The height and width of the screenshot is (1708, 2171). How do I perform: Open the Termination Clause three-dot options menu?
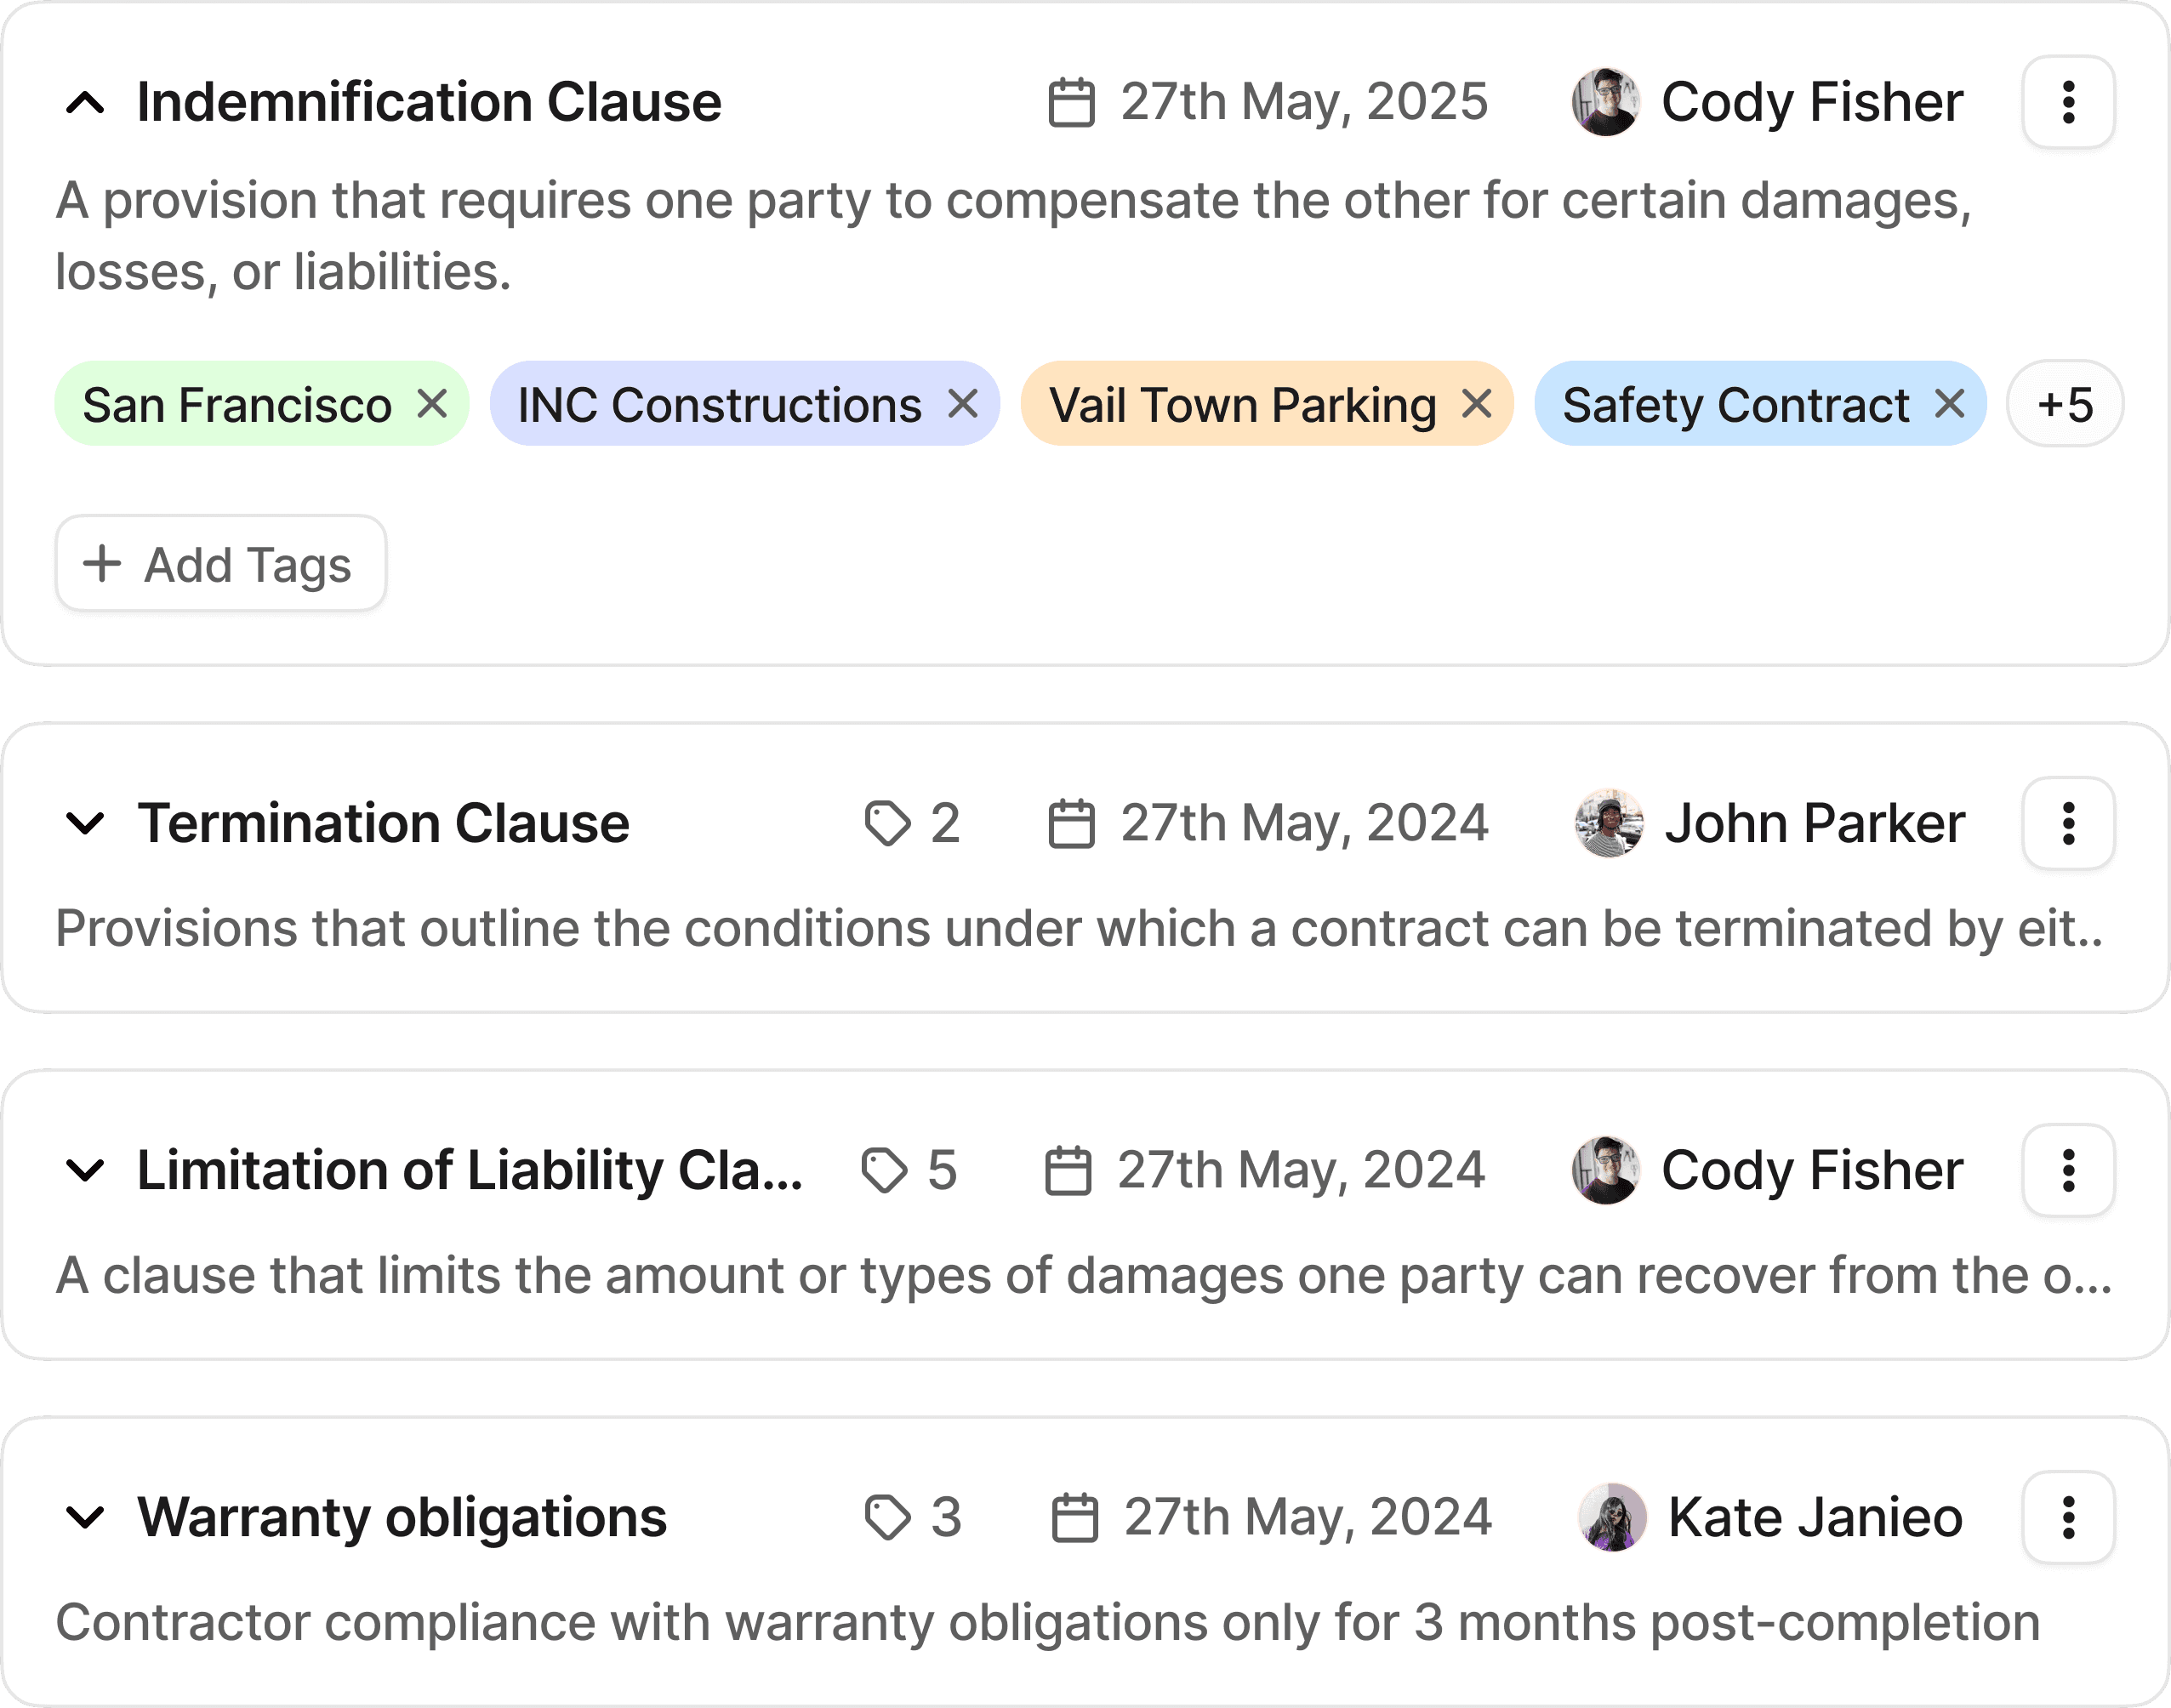[2068, 824]
